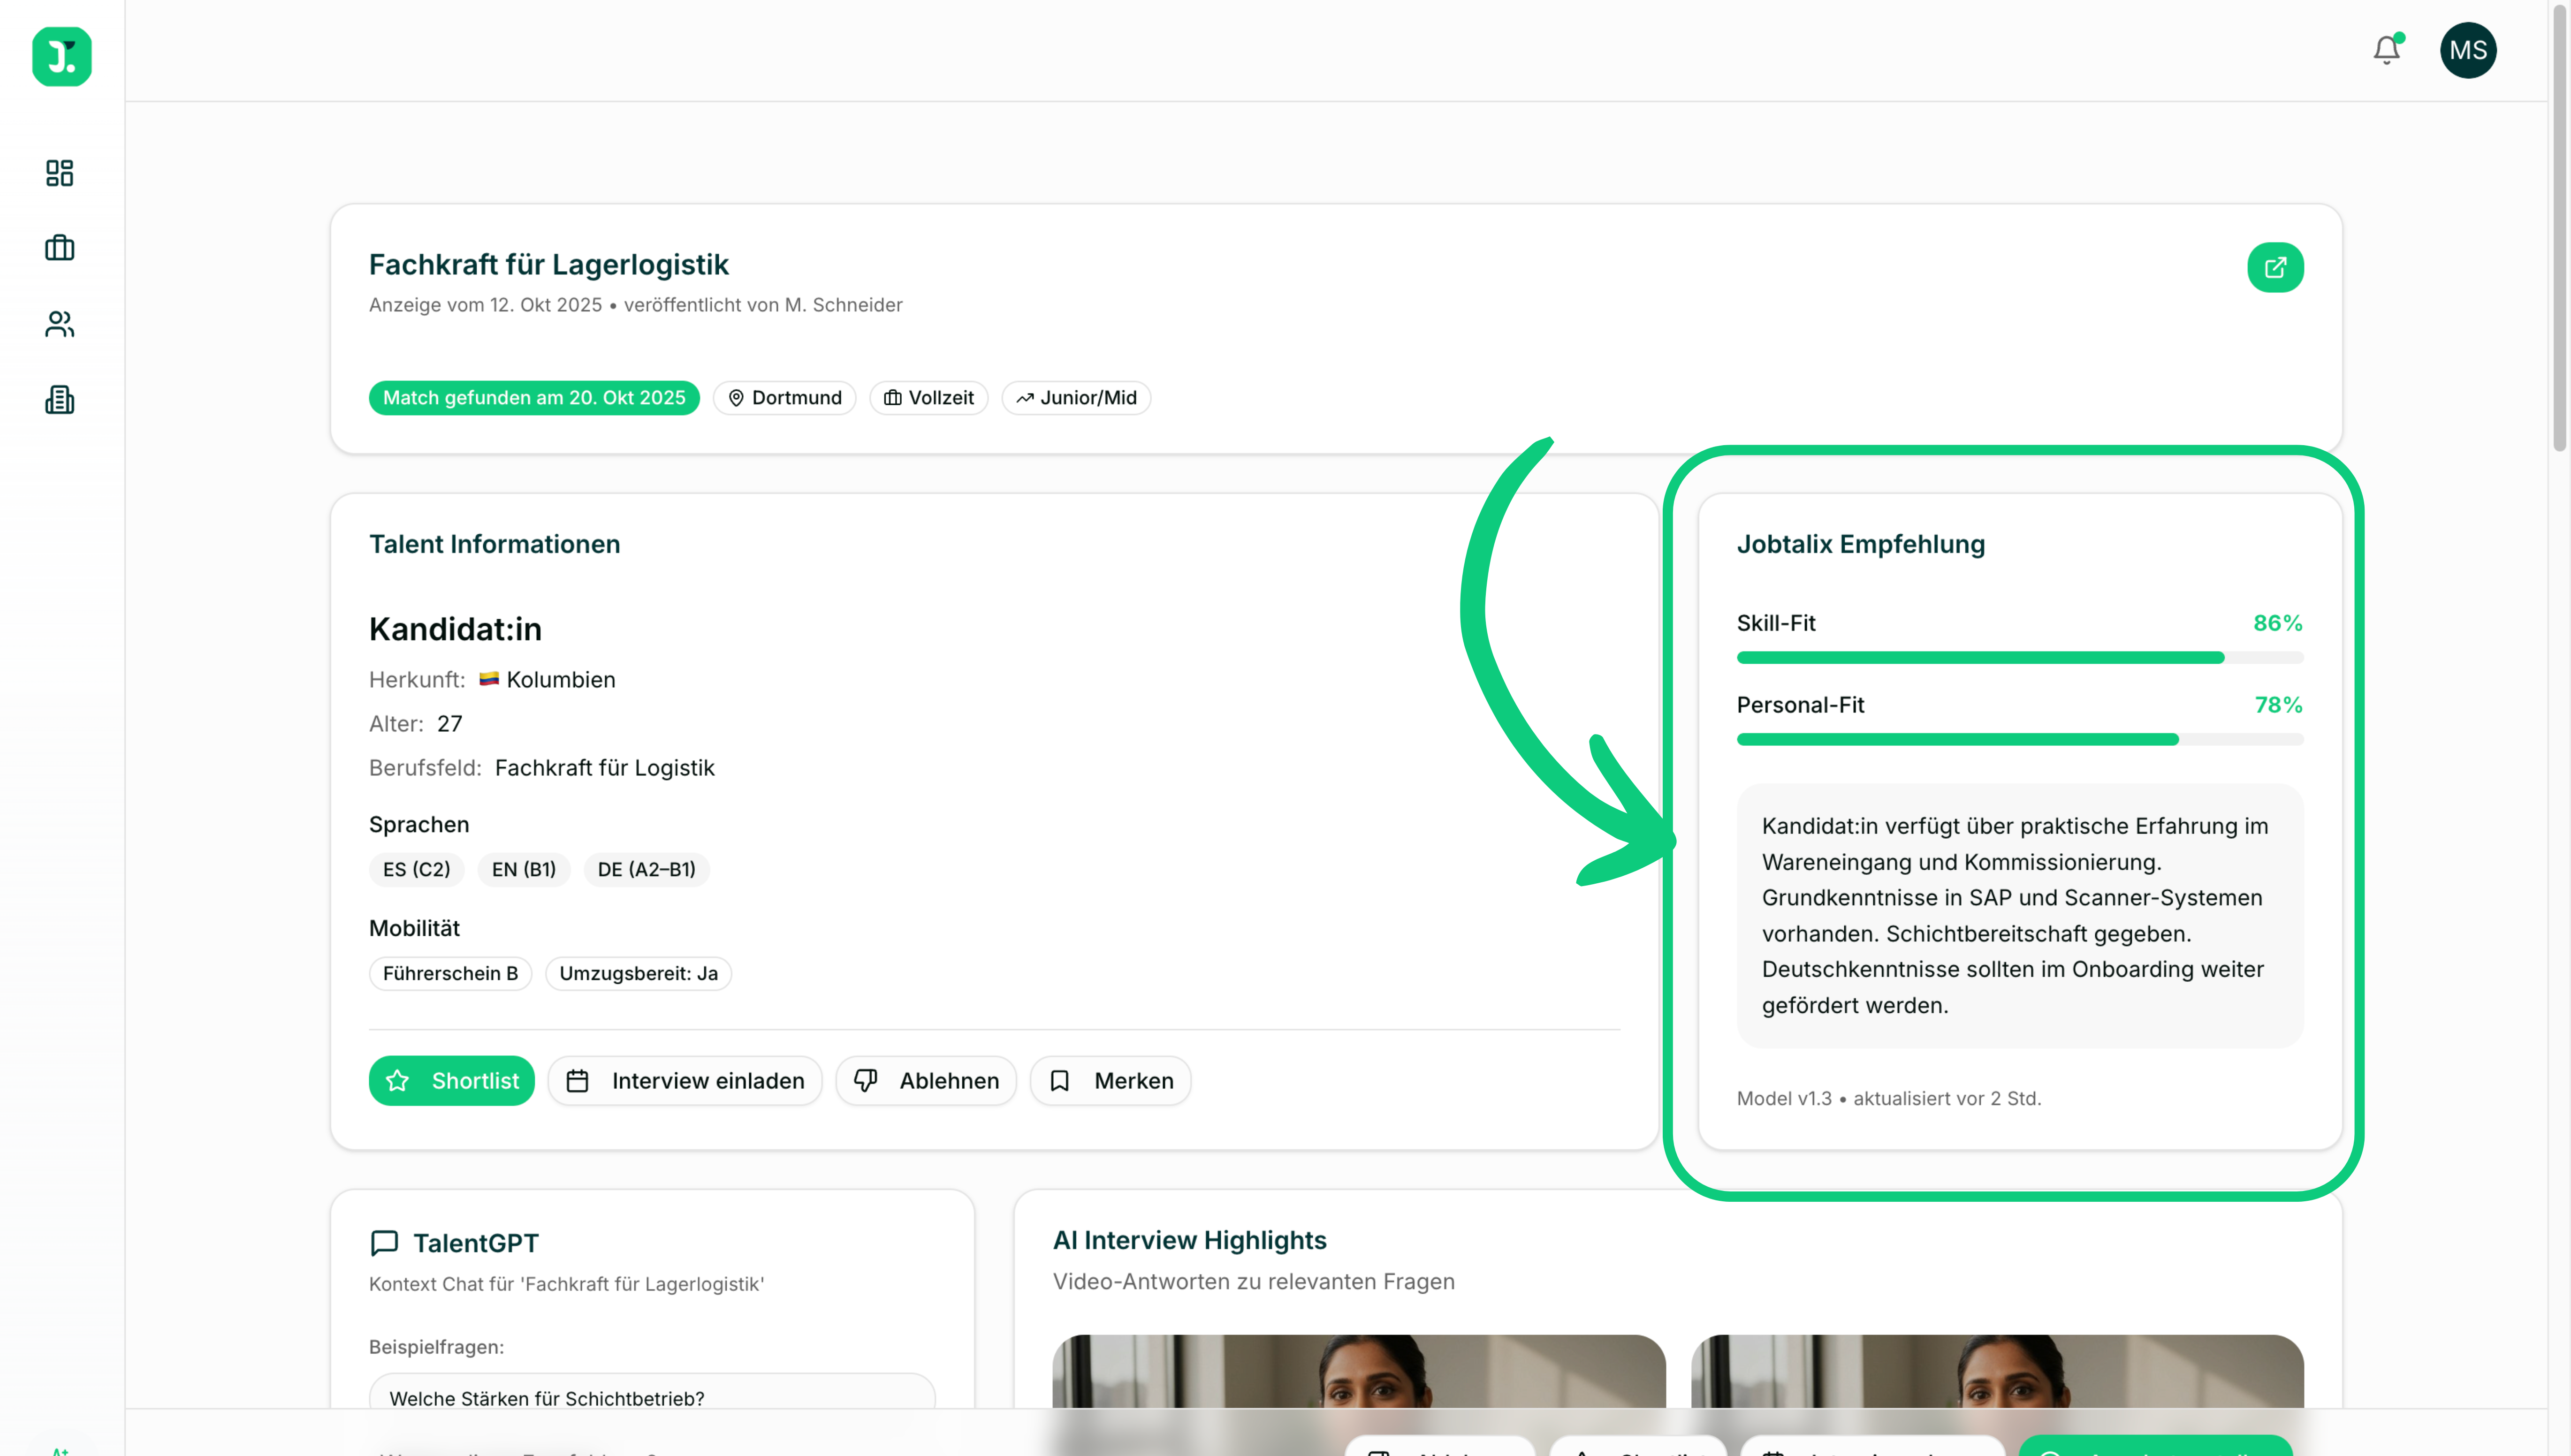Viewport: 2571px width, 1456px height.
Task: Open the dashboard grid icon in sidebar
Action: pyautogui.click(x=60, y=173)
